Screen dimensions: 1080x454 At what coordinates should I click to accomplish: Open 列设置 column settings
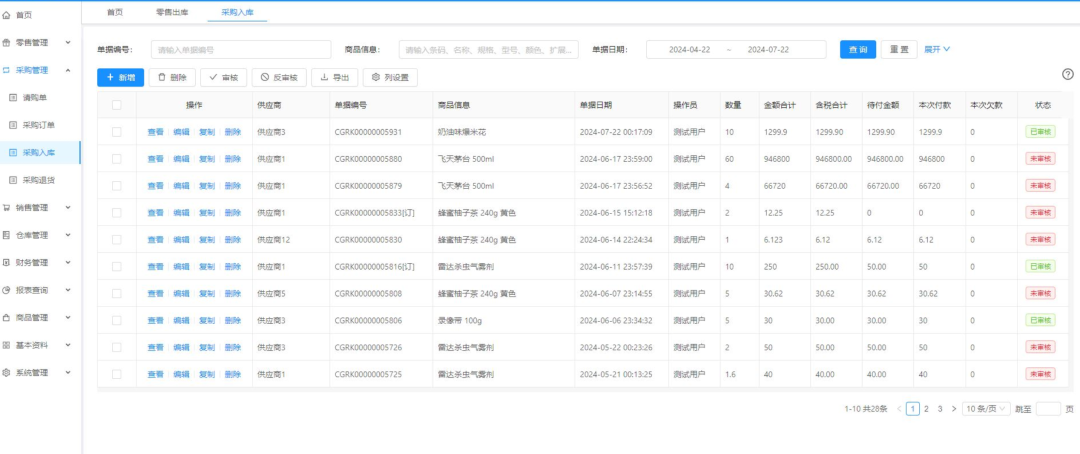(x=390, y=77)
